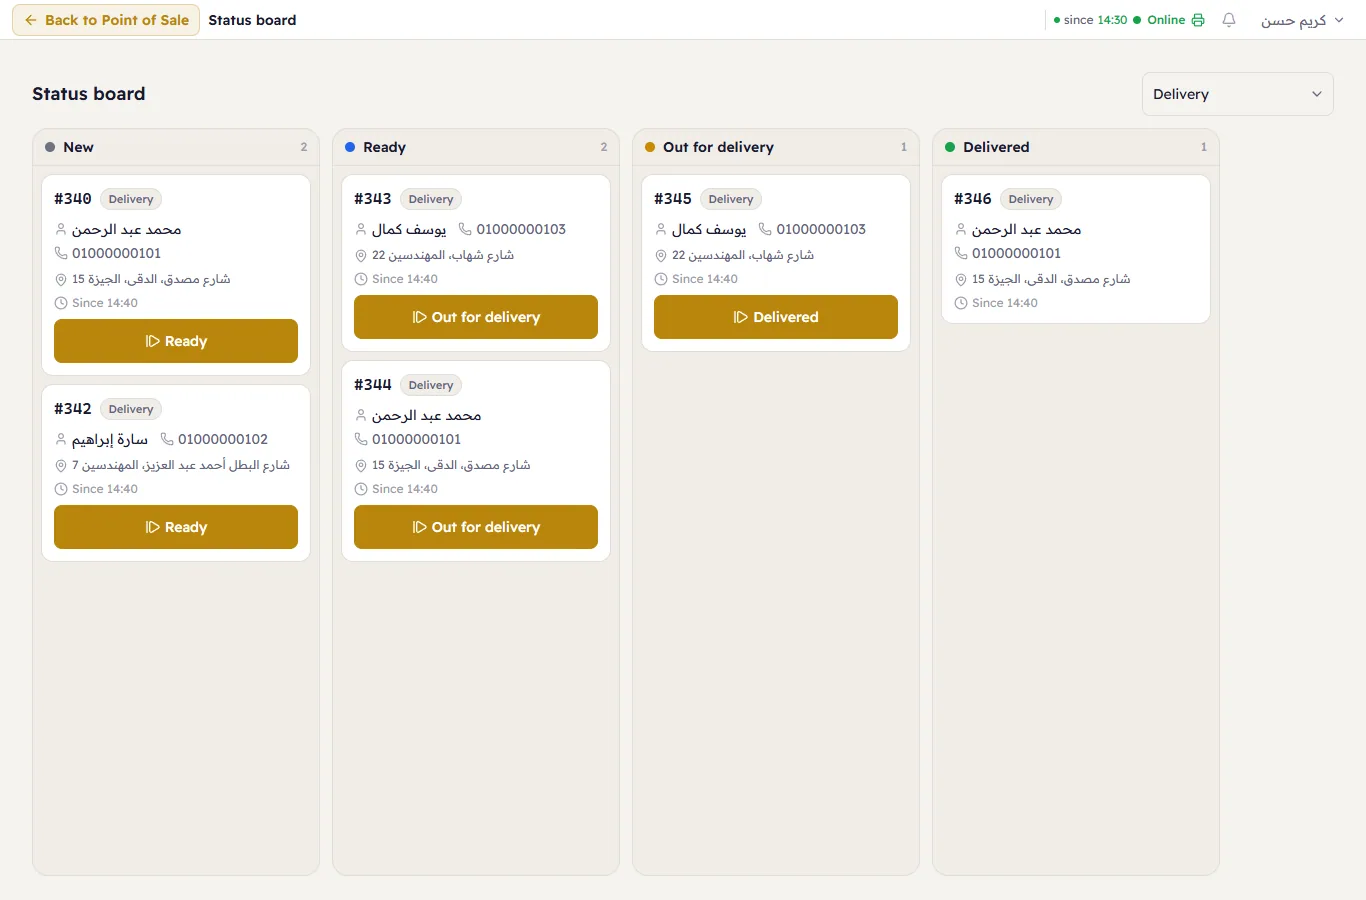The height and width of the screenshot is (900, 1366).
Task: Open the Delivery filter dropdown
Action: tap(1237, 94)
